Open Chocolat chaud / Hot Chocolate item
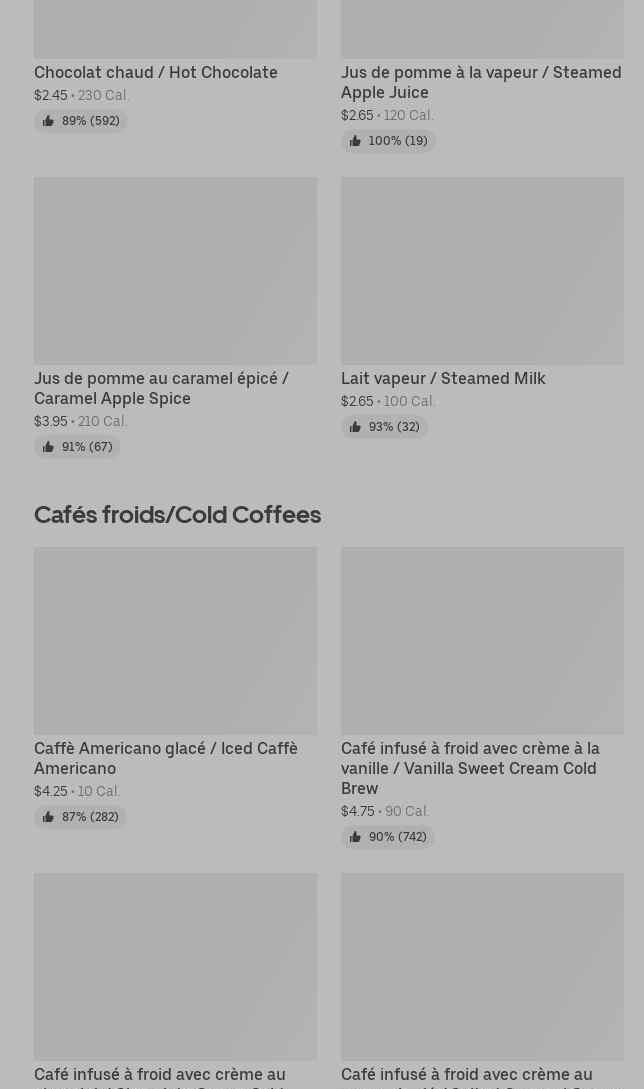 (156, 72)
